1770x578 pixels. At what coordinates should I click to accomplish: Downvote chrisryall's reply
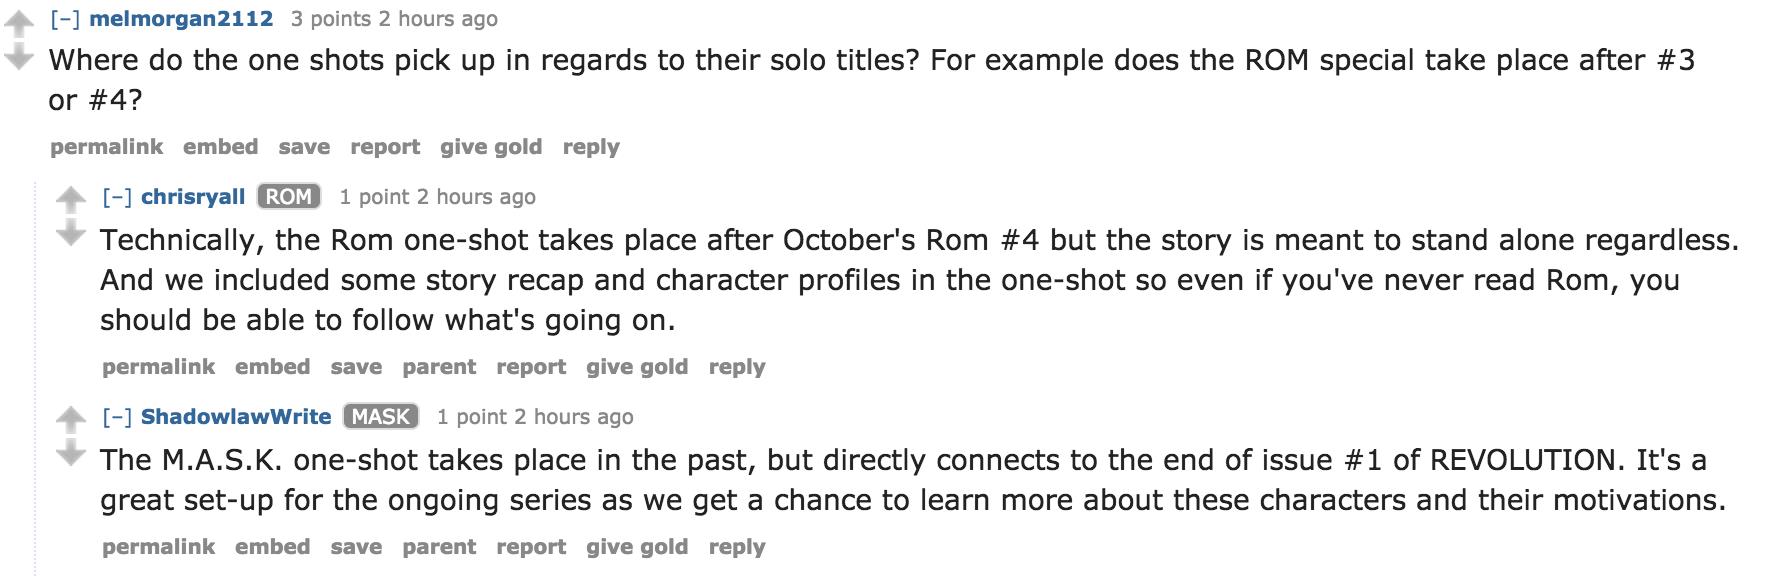[x=70, y=234]
